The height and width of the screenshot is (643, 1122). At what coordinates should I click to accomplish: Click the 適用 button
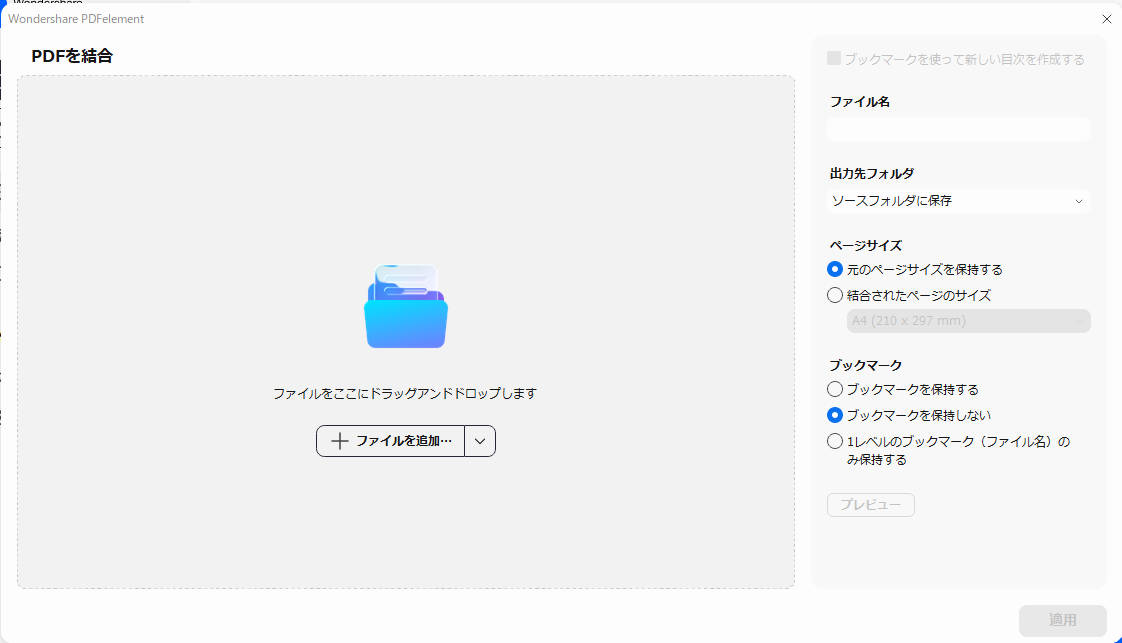pos(1063,620)
